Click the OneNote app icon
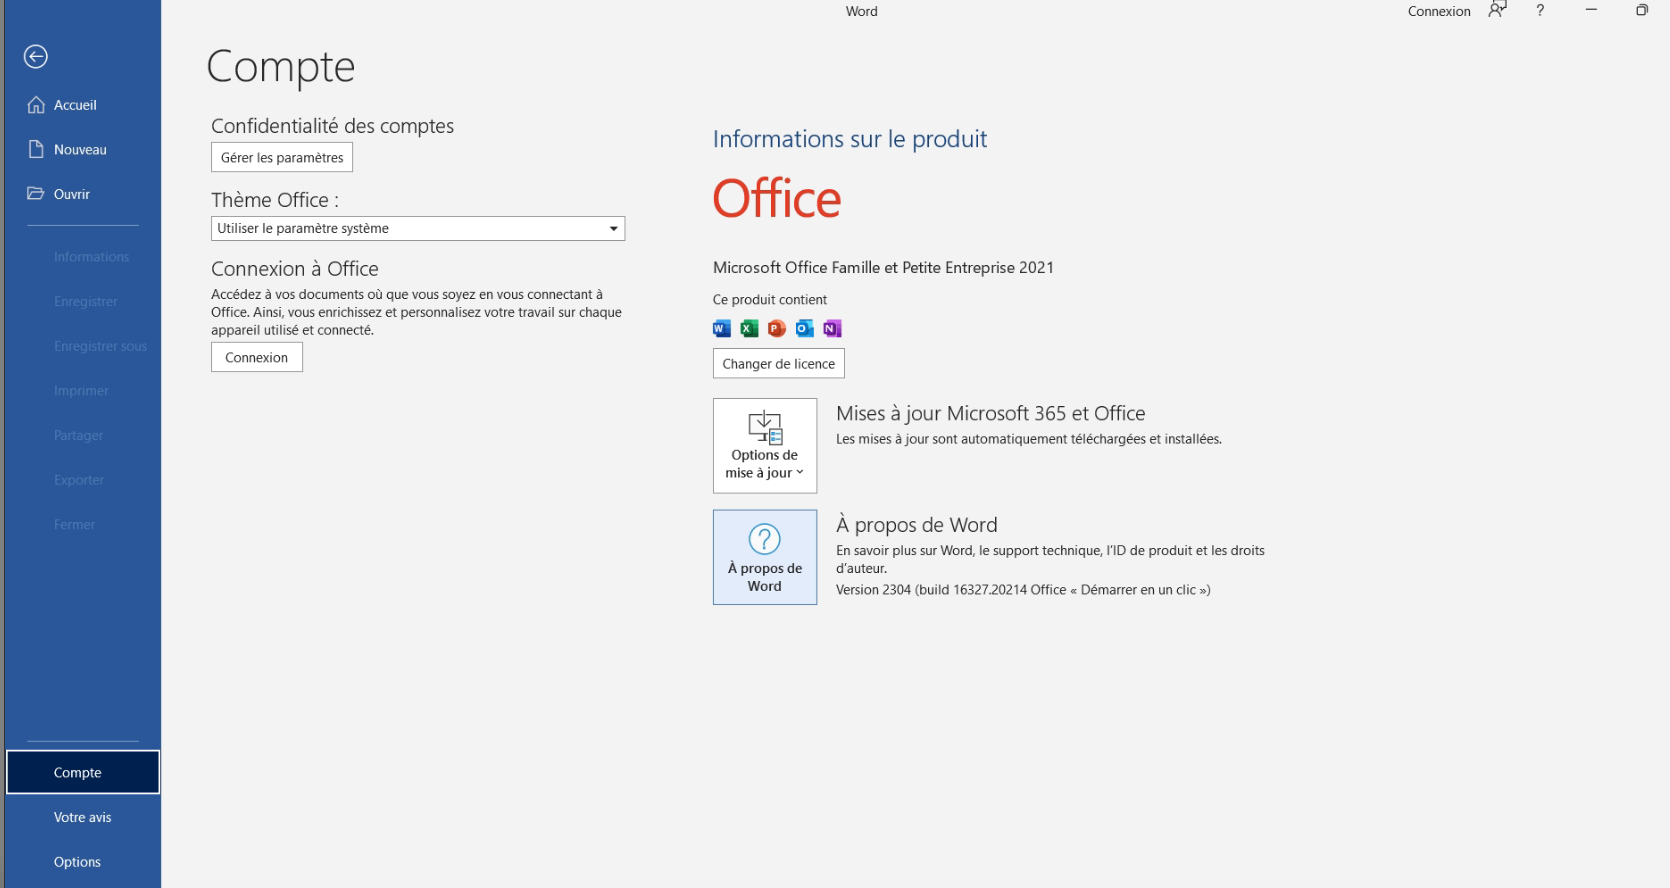Image resolution: width=1670 pixels, height=888 pixels. coord(832,329)
